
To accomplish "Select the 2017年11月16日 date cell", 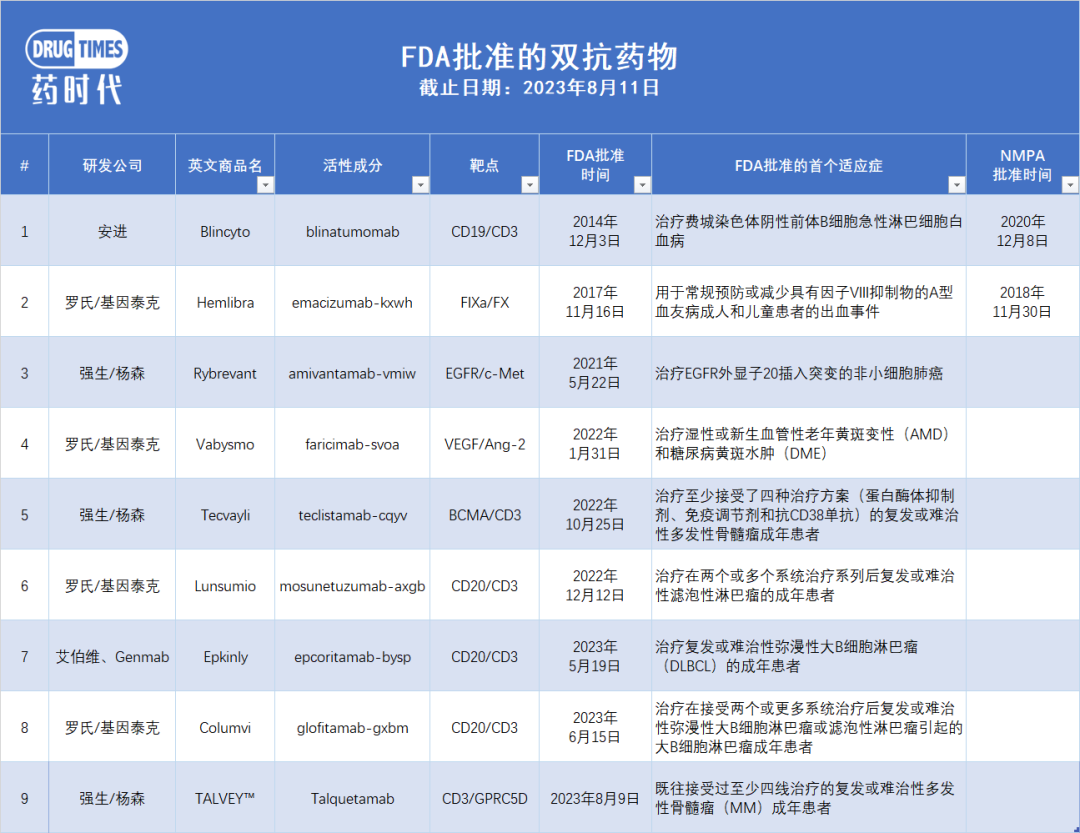I will pos(595,302).
